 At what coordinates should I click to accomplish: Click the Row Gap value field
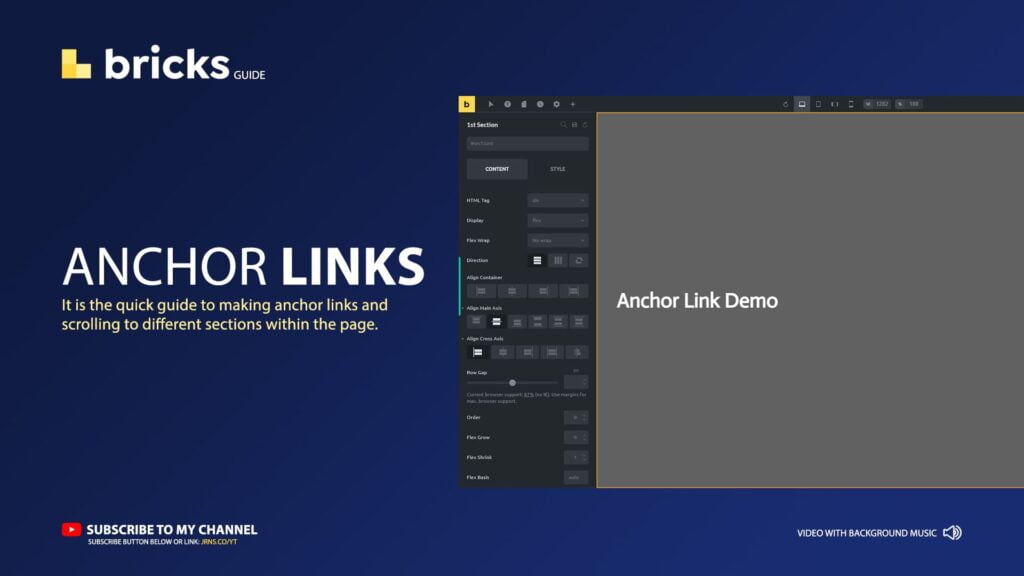pos(575,382)
